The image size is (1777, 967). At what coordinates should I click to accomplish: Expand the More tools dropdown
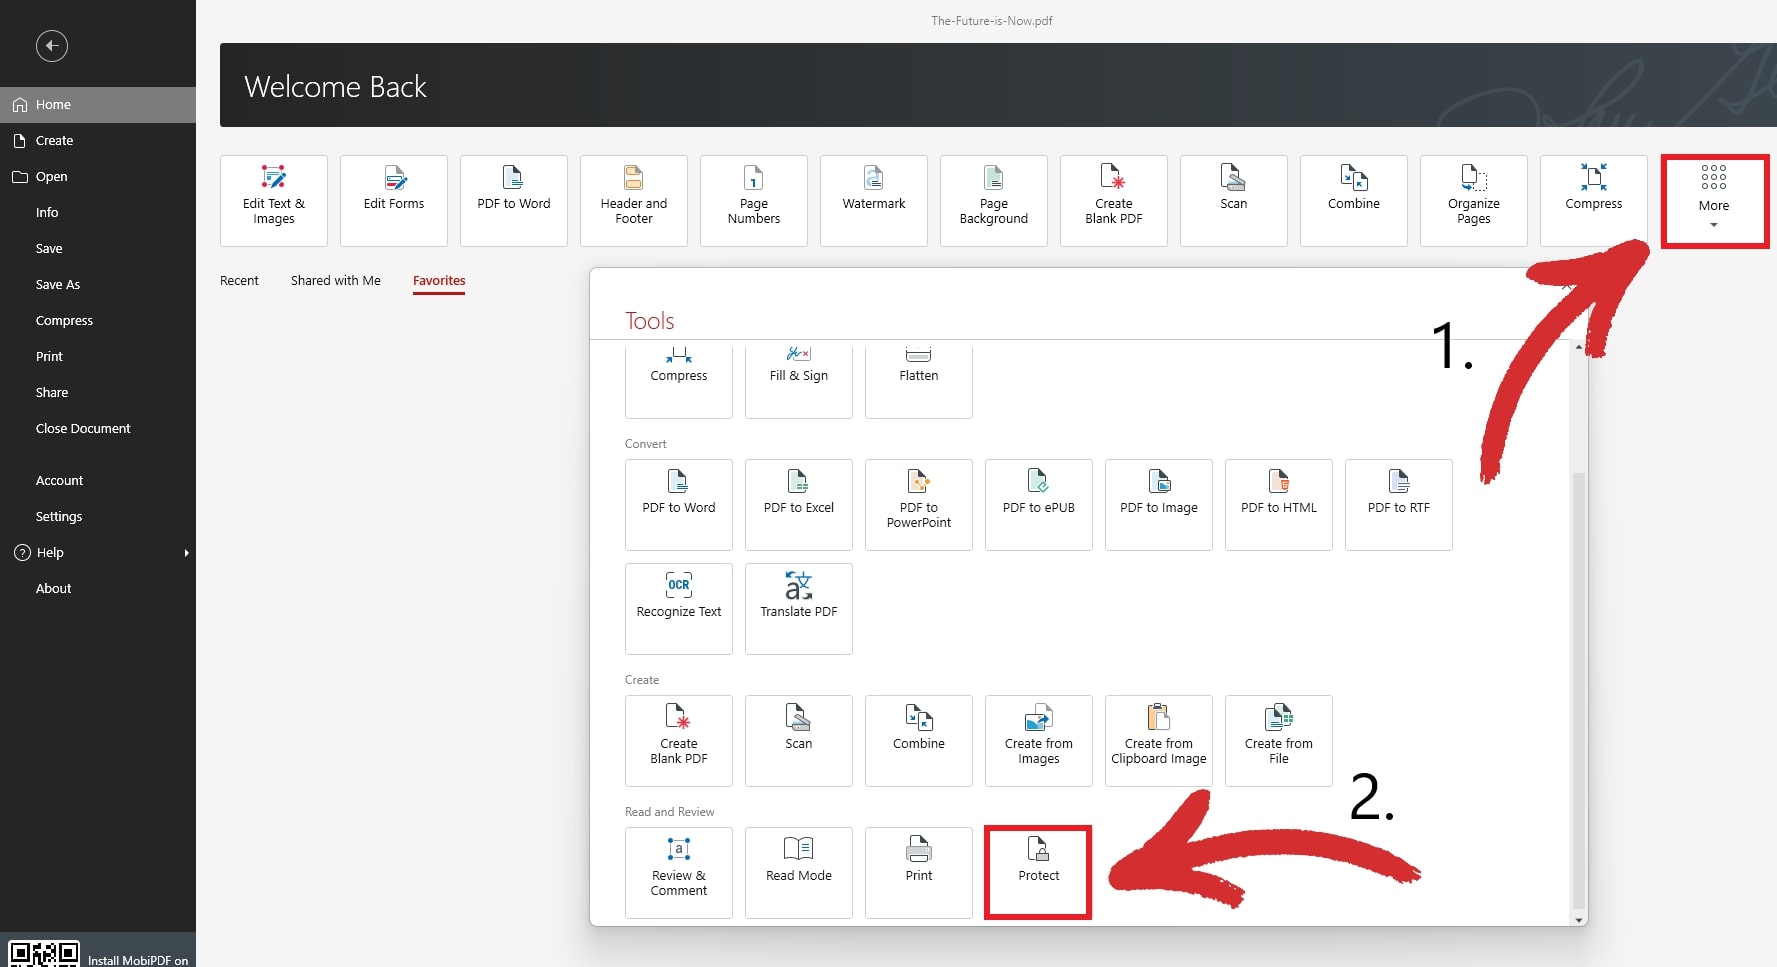1714,200
